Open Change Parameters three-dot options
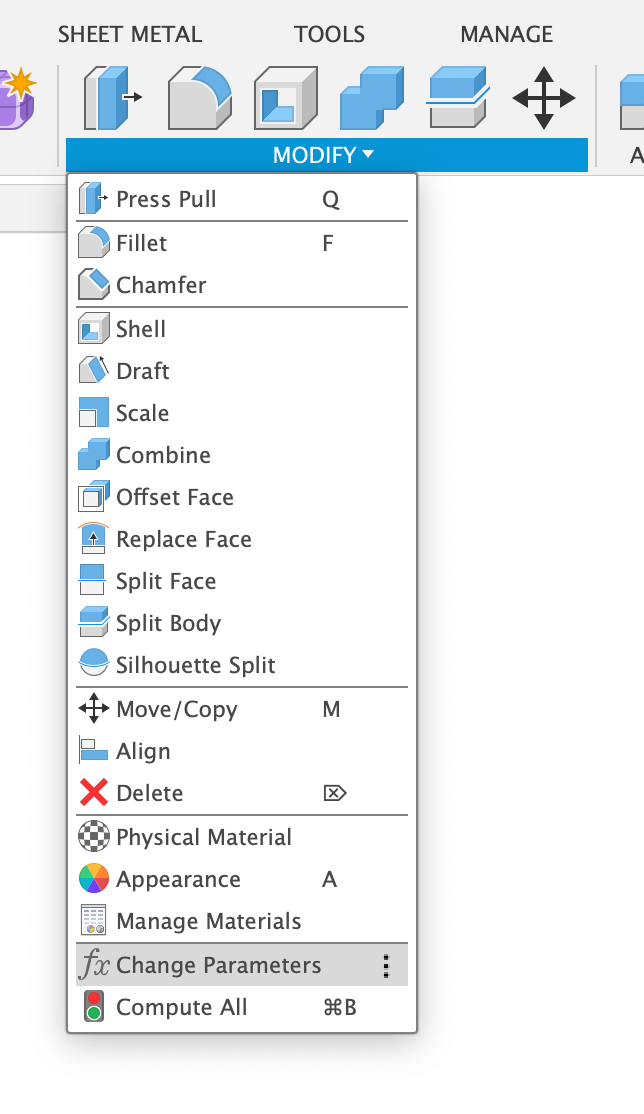The width and height of the screenshot is (644, 1114). [x=385, y=965]
